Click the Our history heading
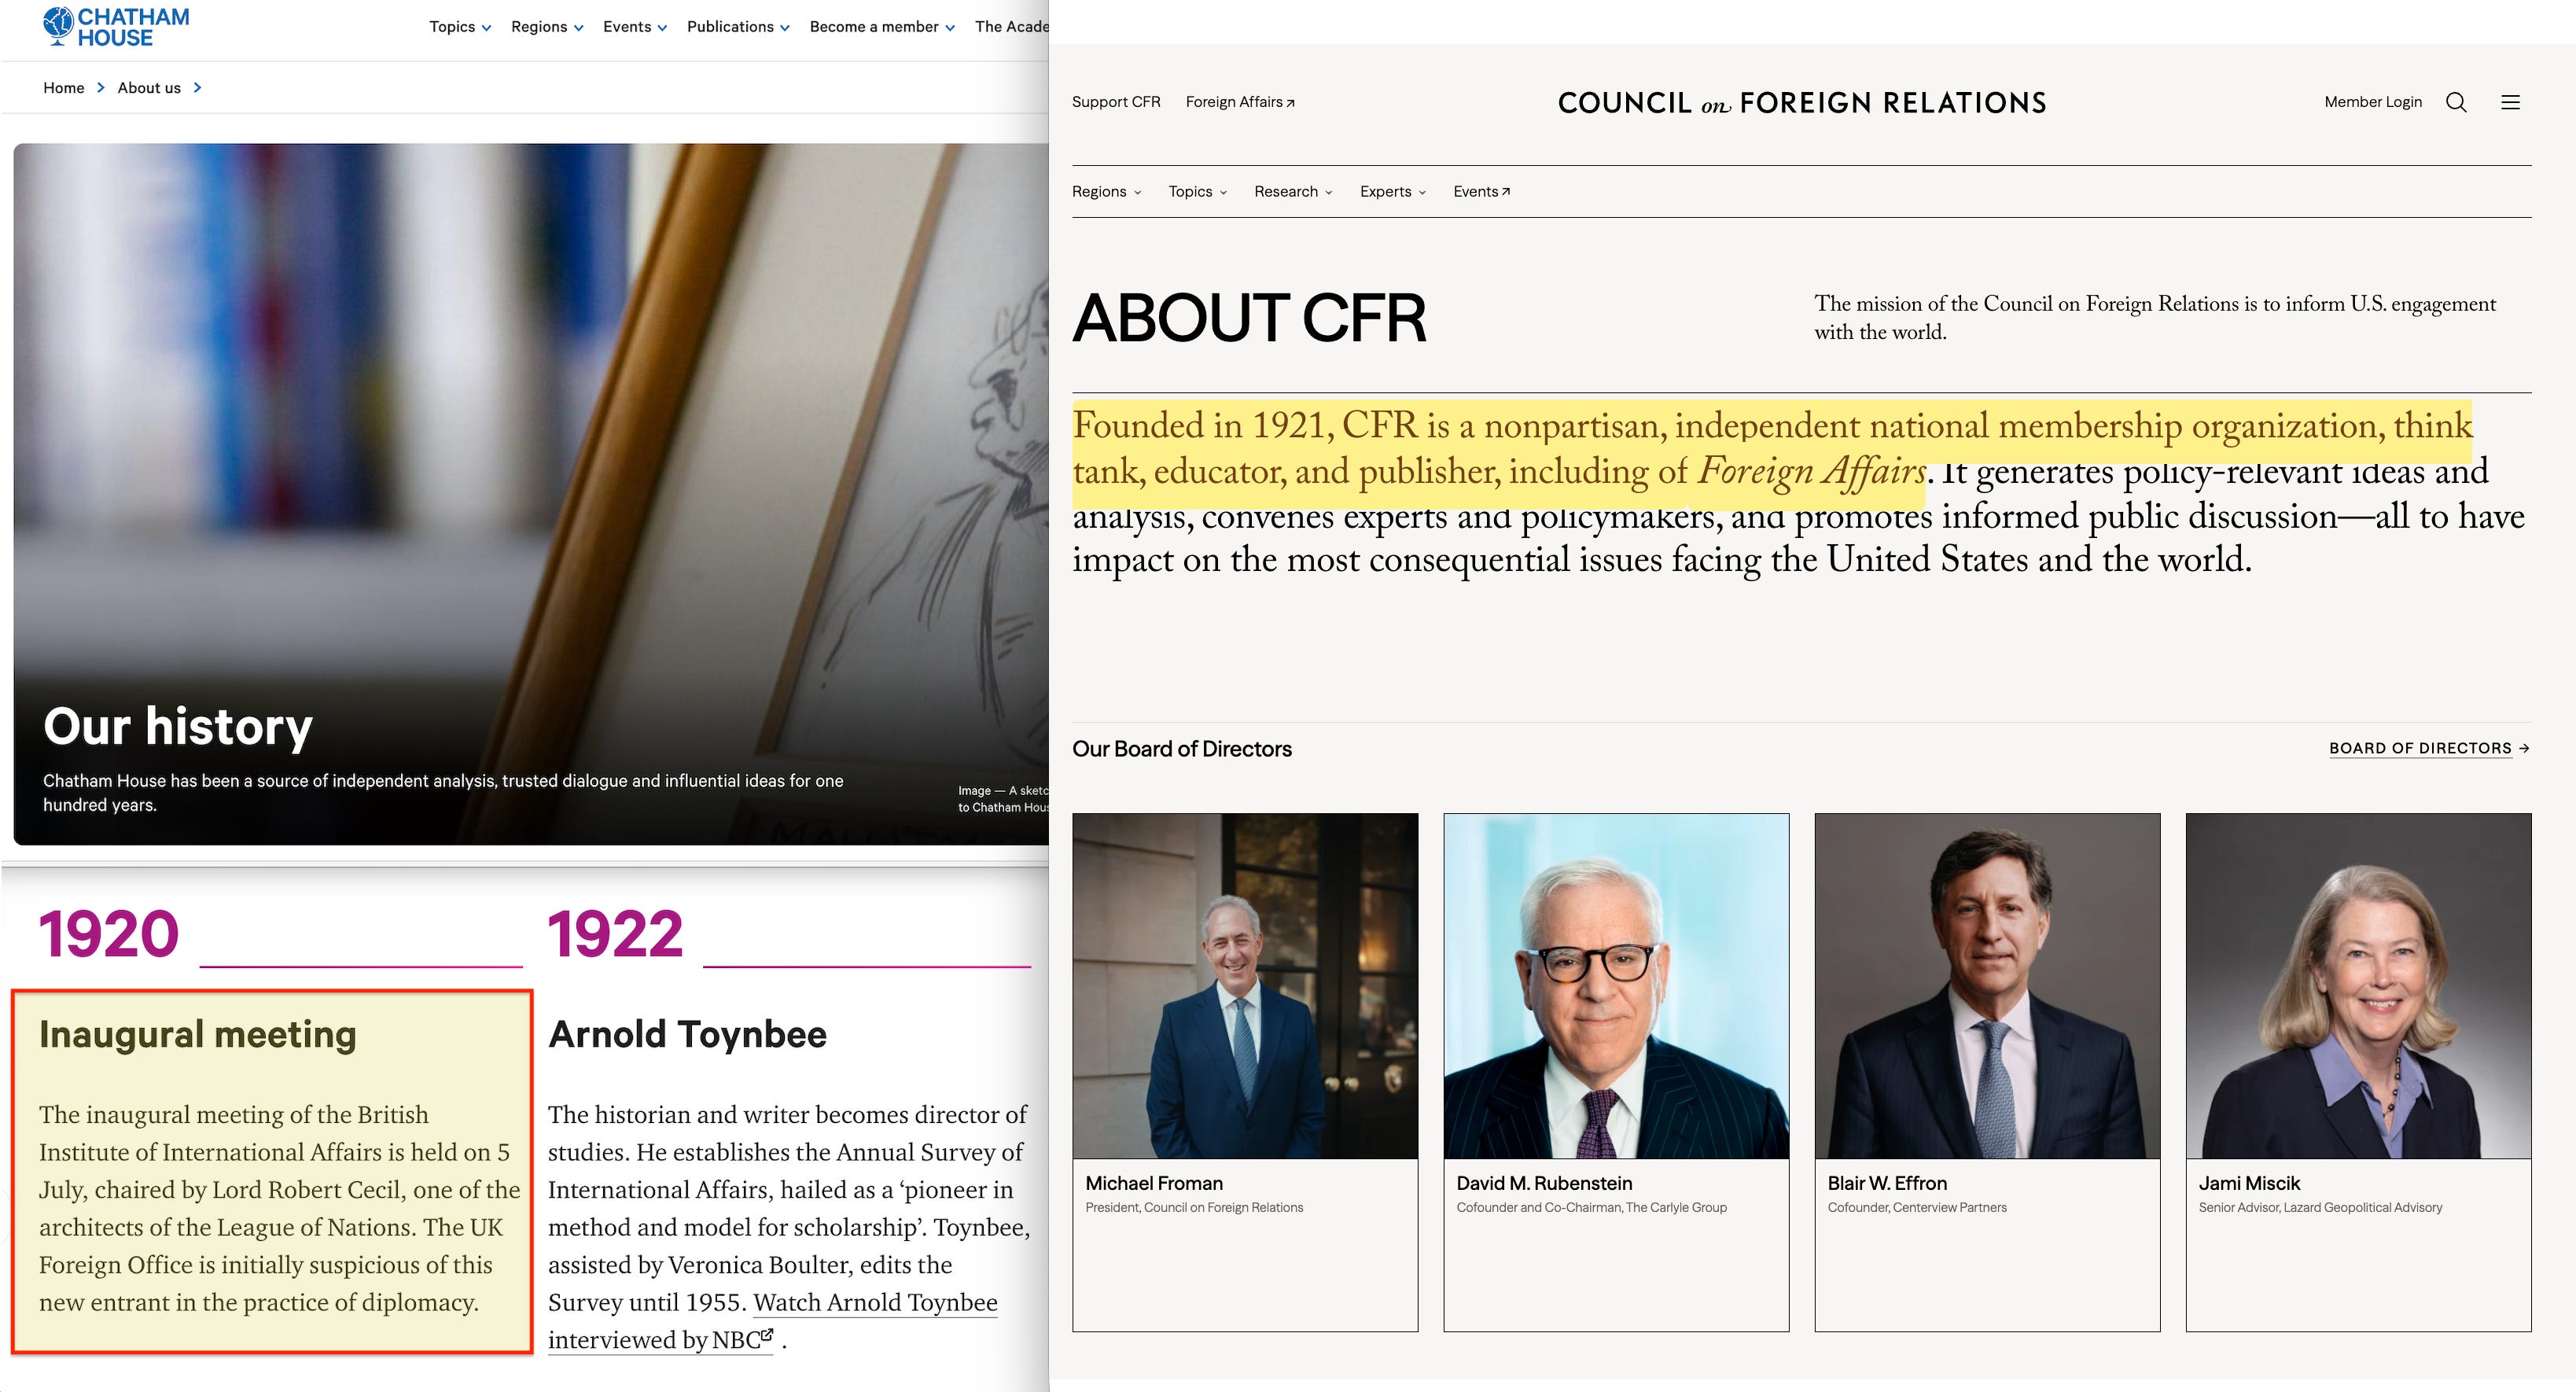The height and width of the screenshot is (1392, 2576). pos(178,726)
